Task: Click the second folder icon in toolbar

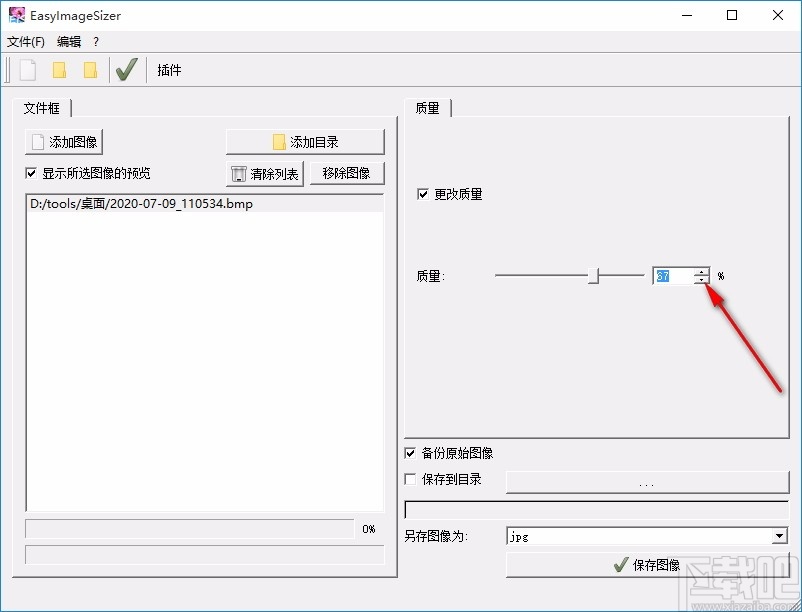Action: (x=91, y=69)
